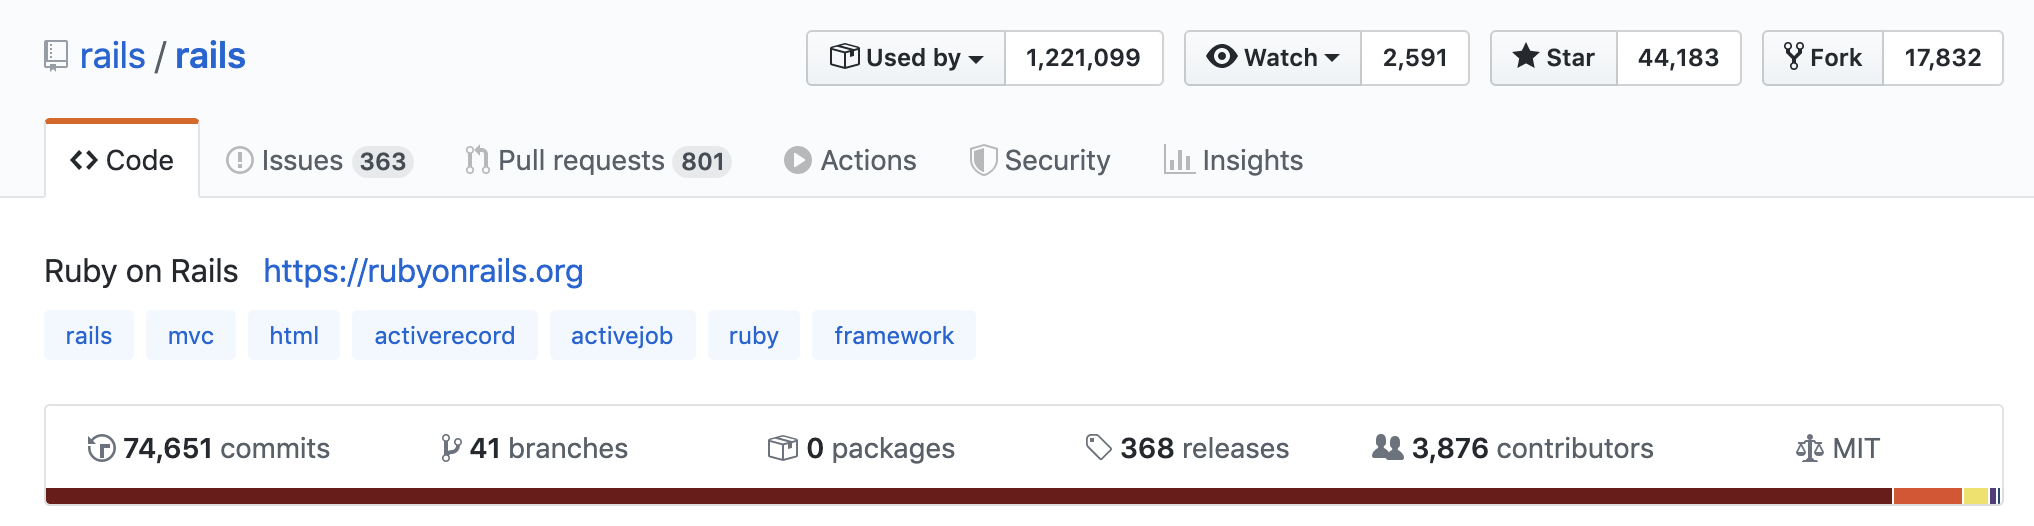This screenshot has width=2034, height=526.
Task: Open the Watch dropdown menu
Action: tap(1273, 58)
